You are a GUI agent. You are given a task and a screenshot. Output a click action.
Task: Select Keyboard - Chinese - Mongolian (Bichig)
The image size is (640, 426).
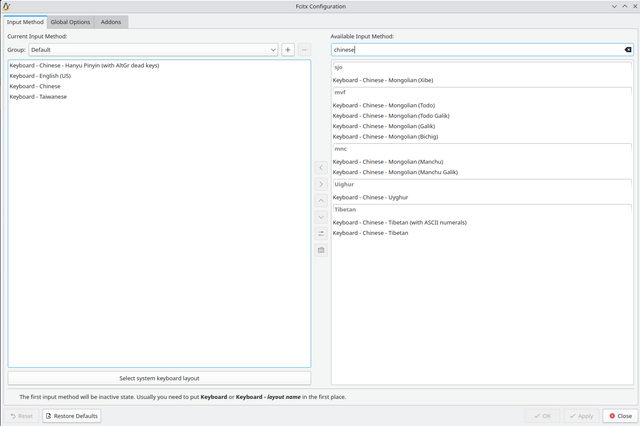tap(482, 137)
